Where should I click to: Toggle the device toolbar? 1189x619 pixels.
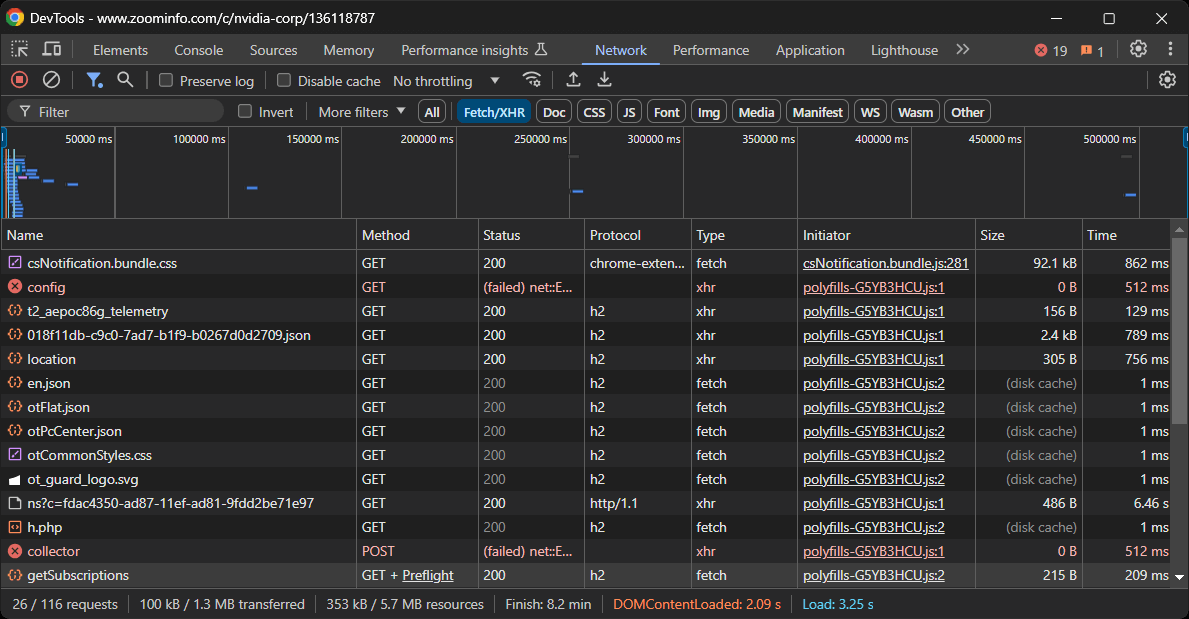[x=51, y=49]
